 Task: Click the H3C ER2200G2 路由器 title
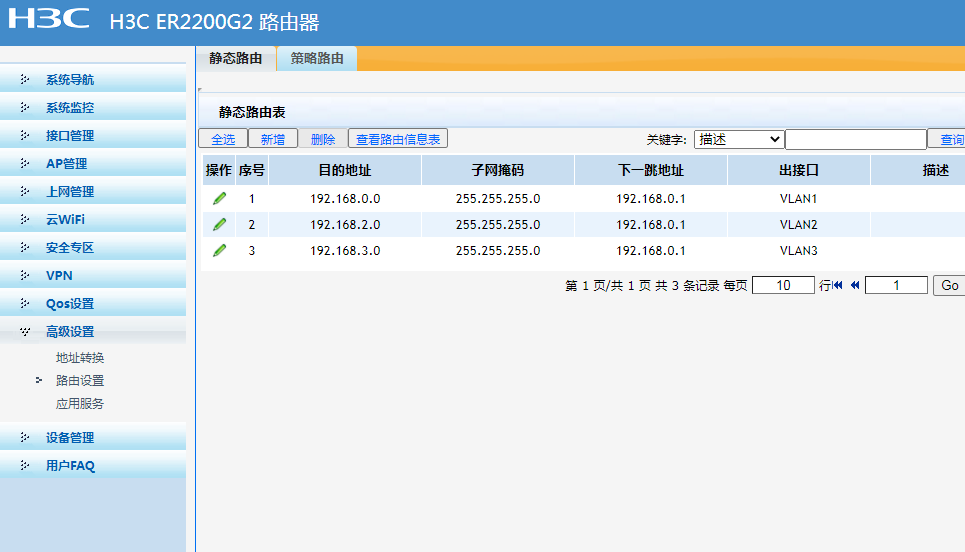tap(214, 22)
